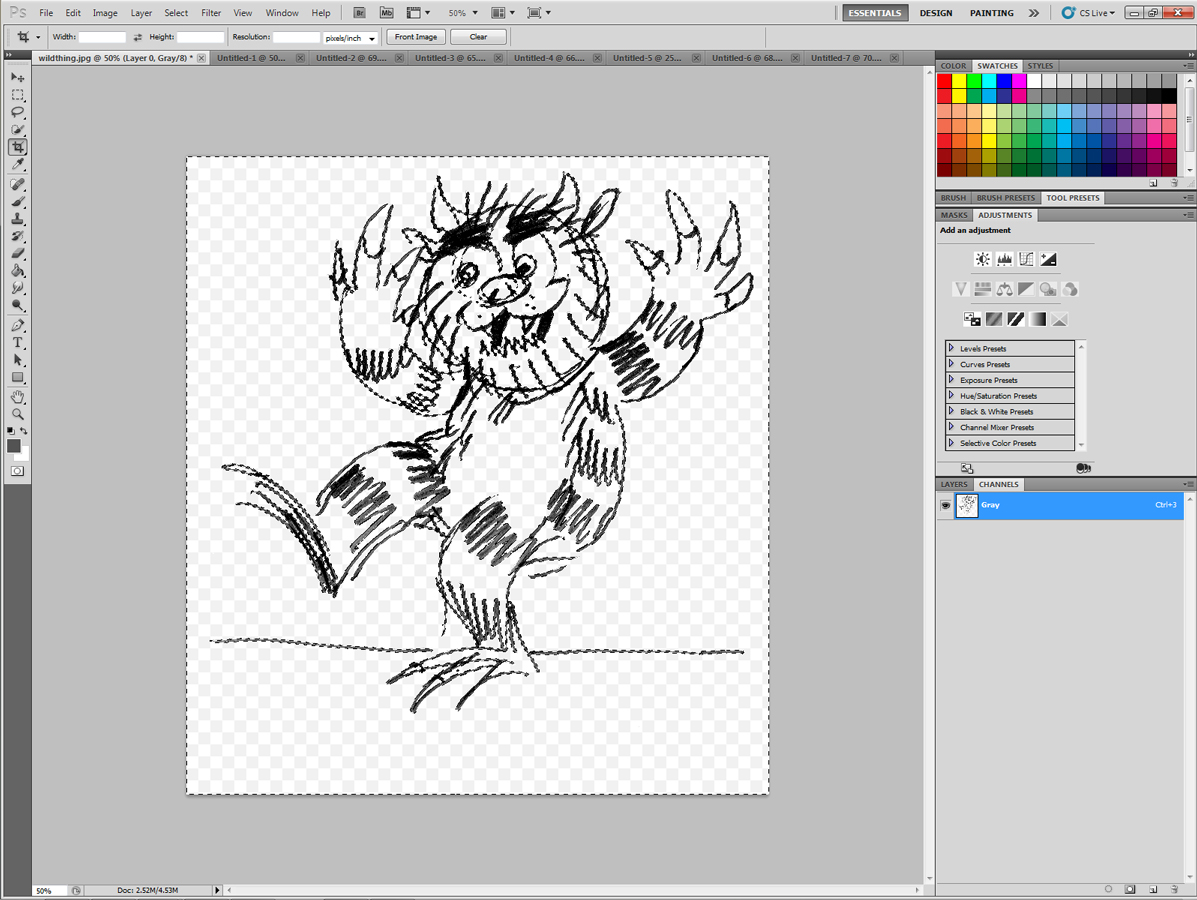Image resolution: width=1197 pixels, height=900 pixels.
Task: Click the Clear button
Action: click(x=479, y=37)
